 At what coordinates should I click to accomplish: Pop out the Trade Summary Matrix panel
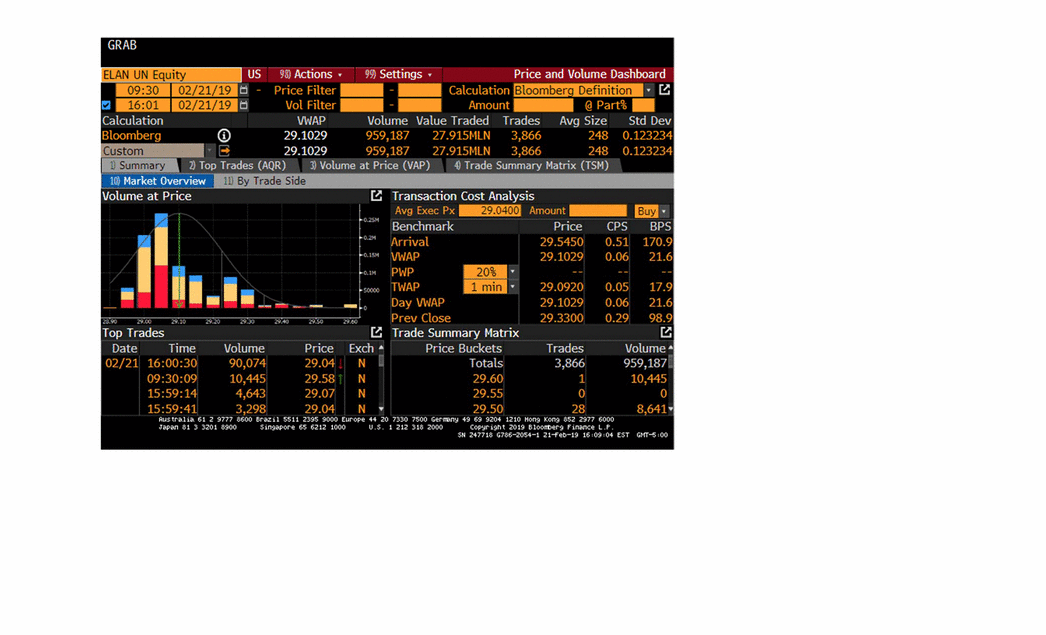pyautogui.click(x=666, y=332)
